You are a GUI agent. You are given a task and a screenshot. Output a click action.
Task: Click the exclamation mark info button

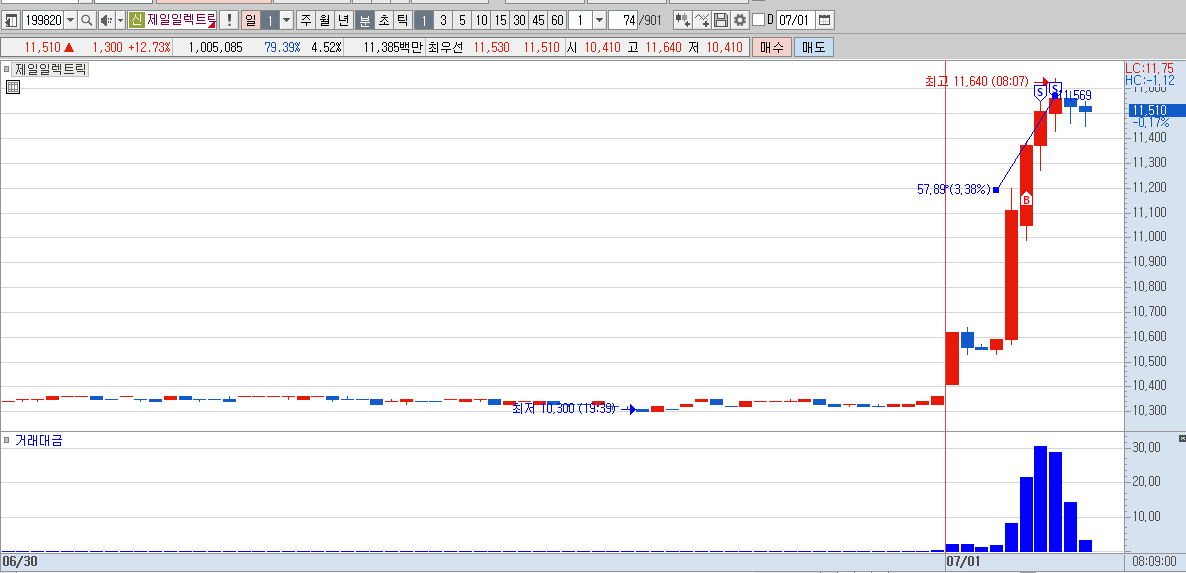229,20
